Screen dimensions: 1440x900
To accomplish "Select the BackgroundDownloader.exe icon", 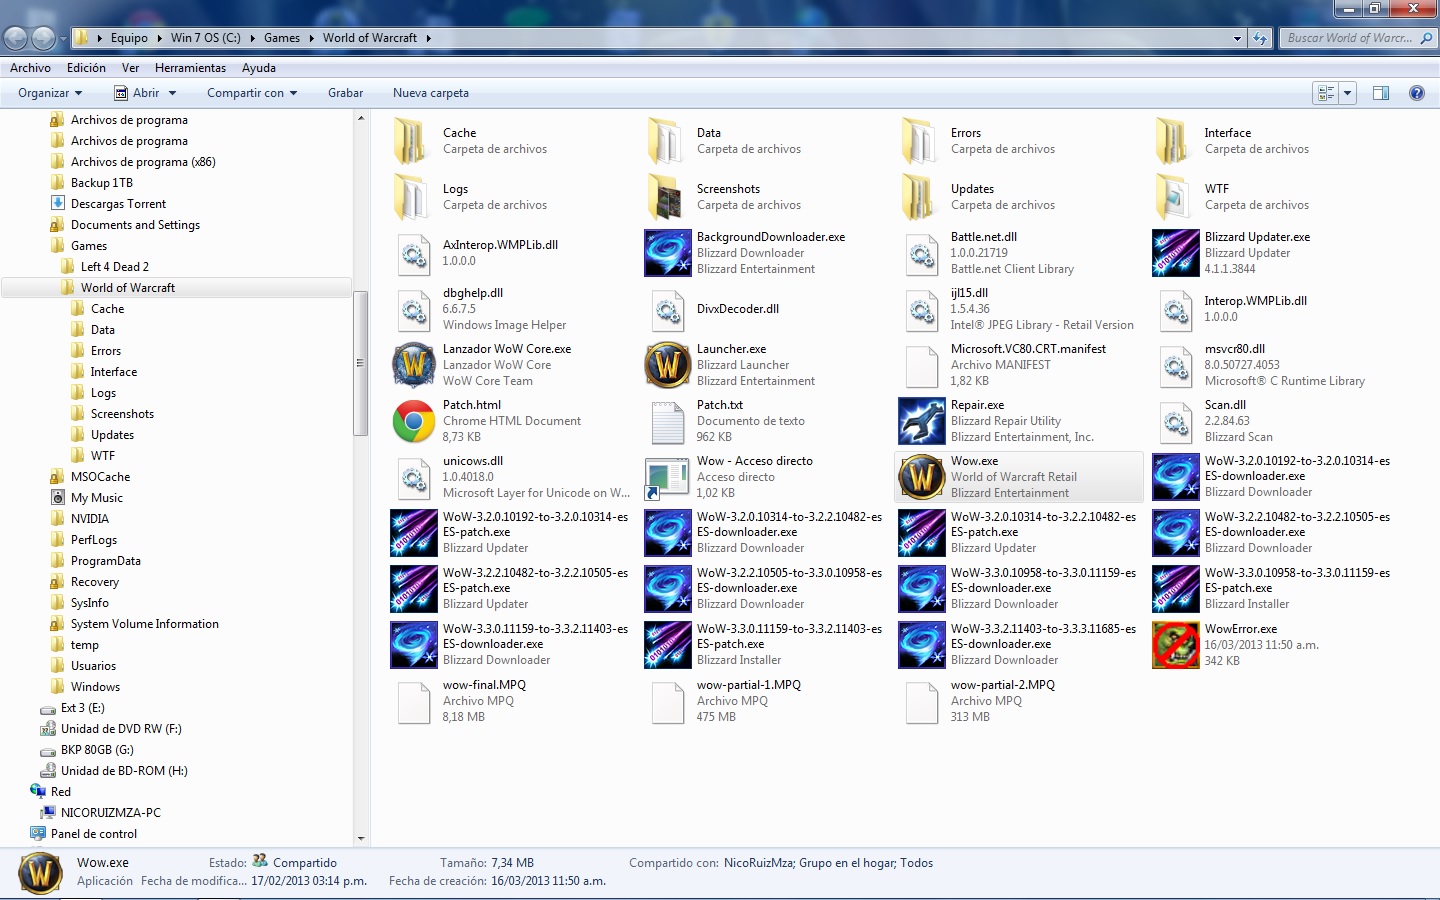I will (667, 253).
